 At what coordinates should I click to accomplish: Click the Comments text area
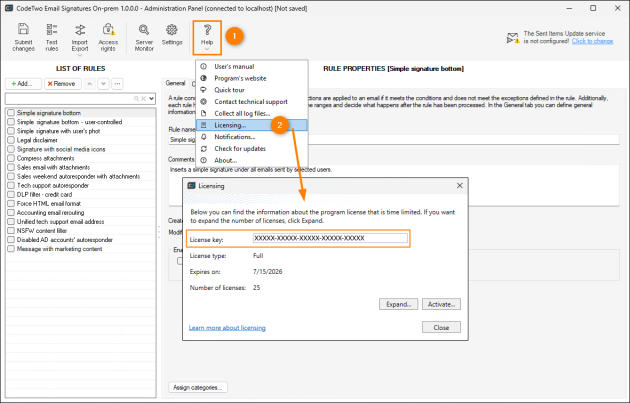click(394, 185)
